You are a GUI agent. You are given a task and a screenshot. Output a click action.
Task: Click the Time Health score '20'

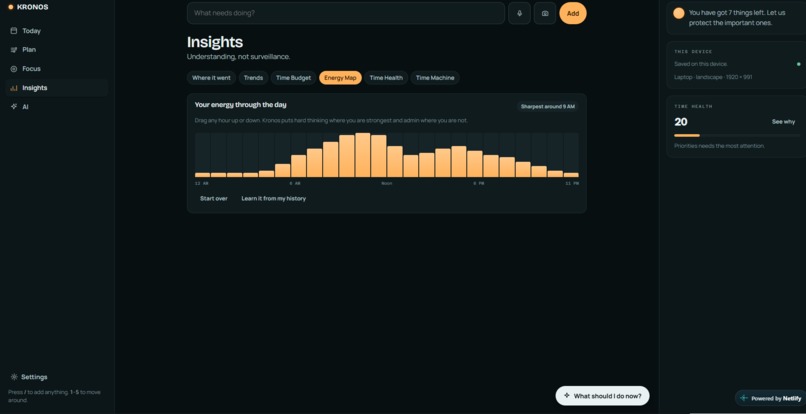pos(681,122)
